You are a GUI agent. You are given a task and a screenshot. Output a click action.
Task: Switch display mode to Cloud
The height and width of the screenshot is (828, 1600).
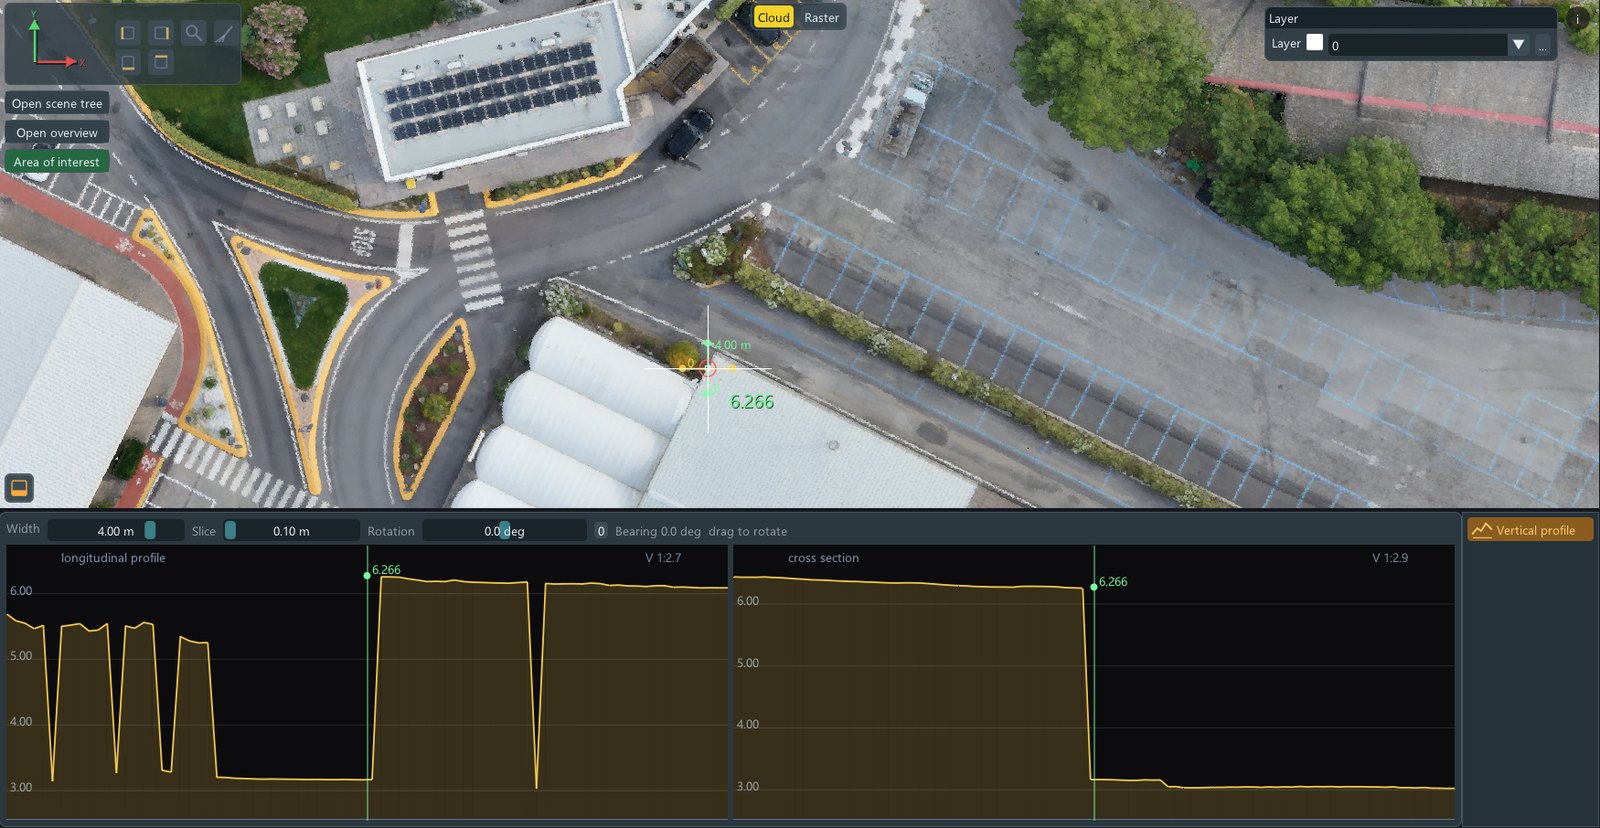pos(773,17)
